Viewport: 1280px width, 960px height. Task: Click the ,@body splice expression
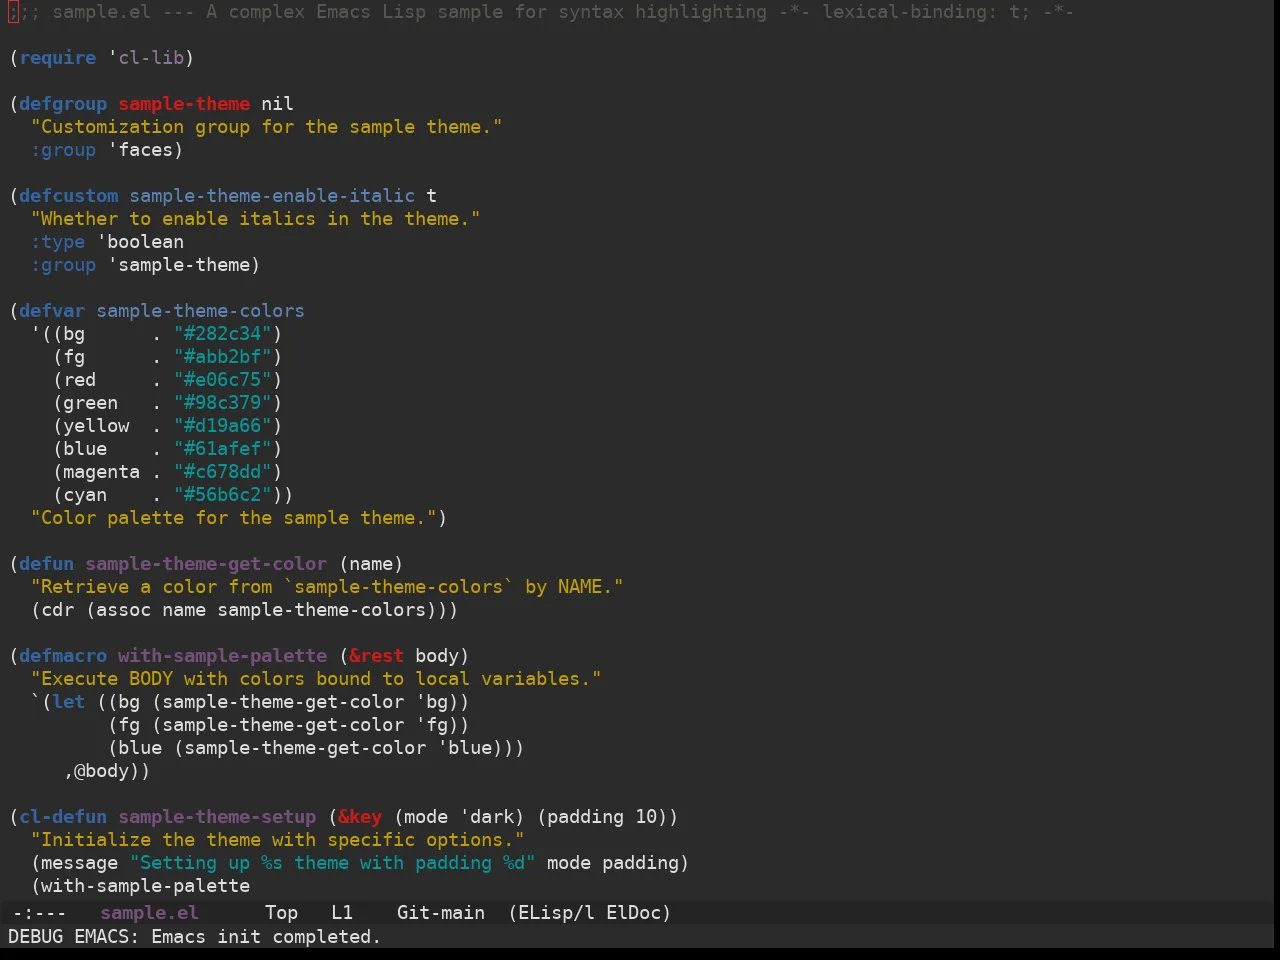point(102,771)
